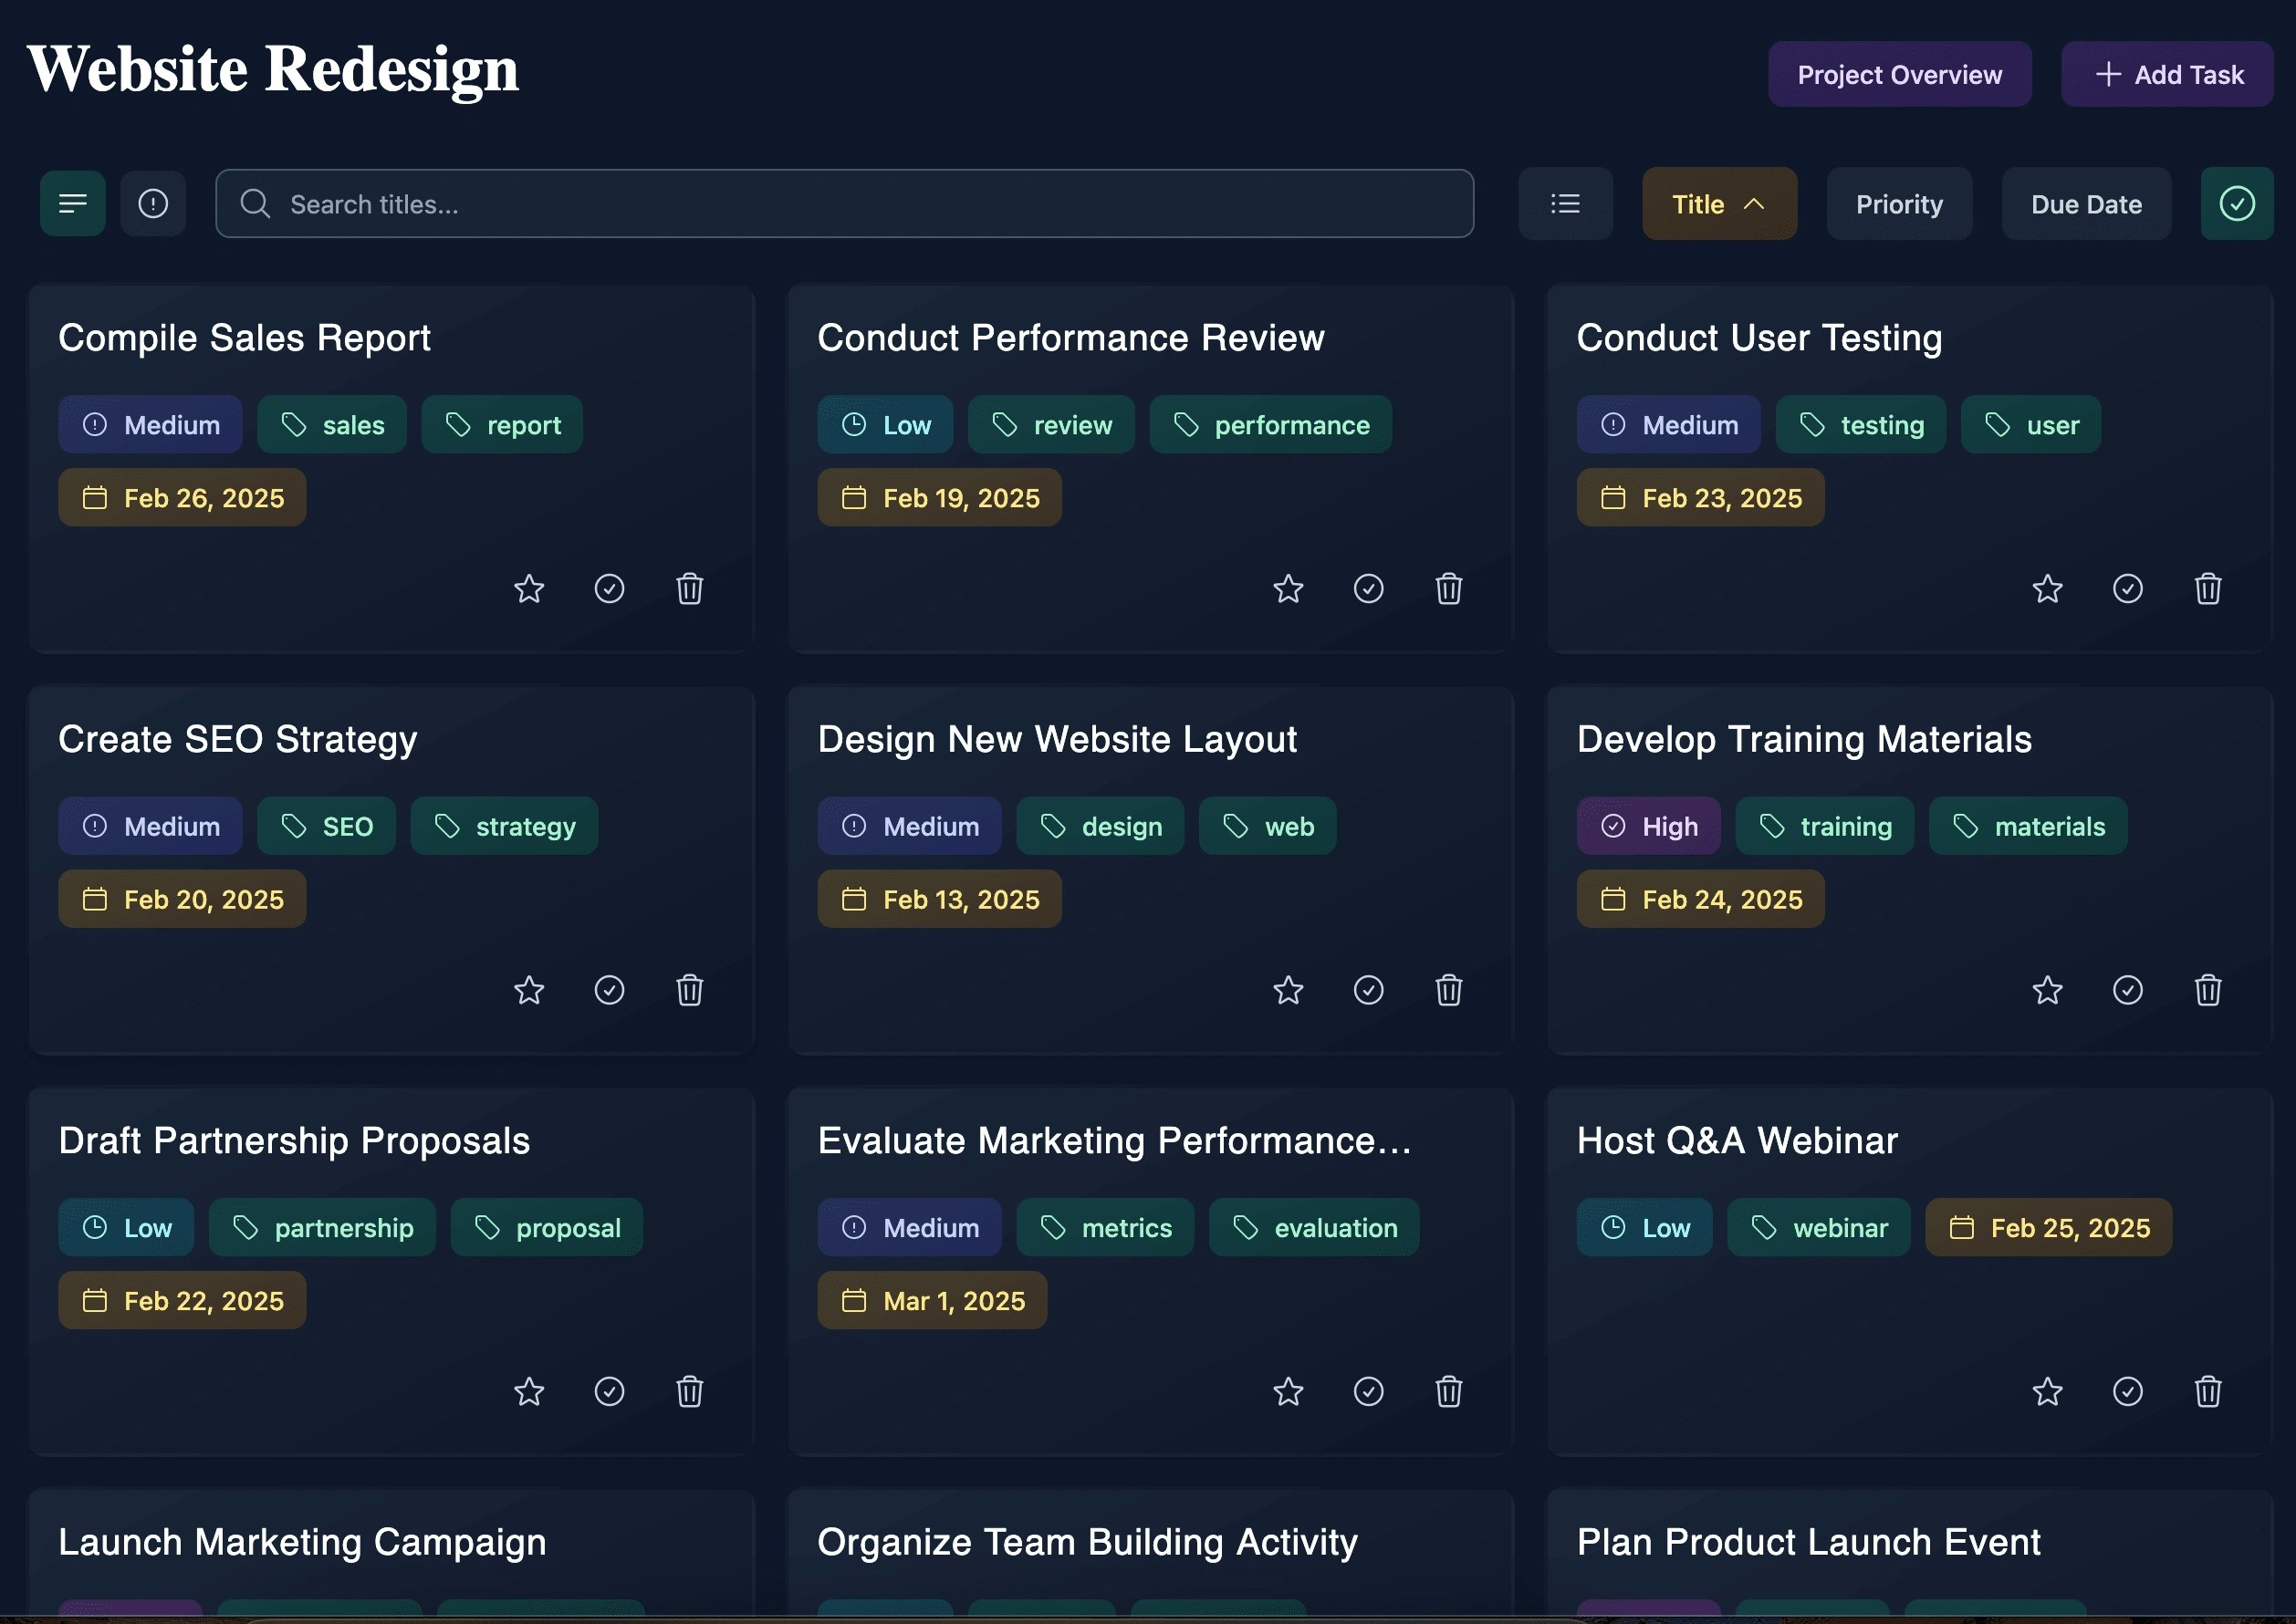
Task: Mark Design New Website Layout complete
Action: [x=1368, y=991]
